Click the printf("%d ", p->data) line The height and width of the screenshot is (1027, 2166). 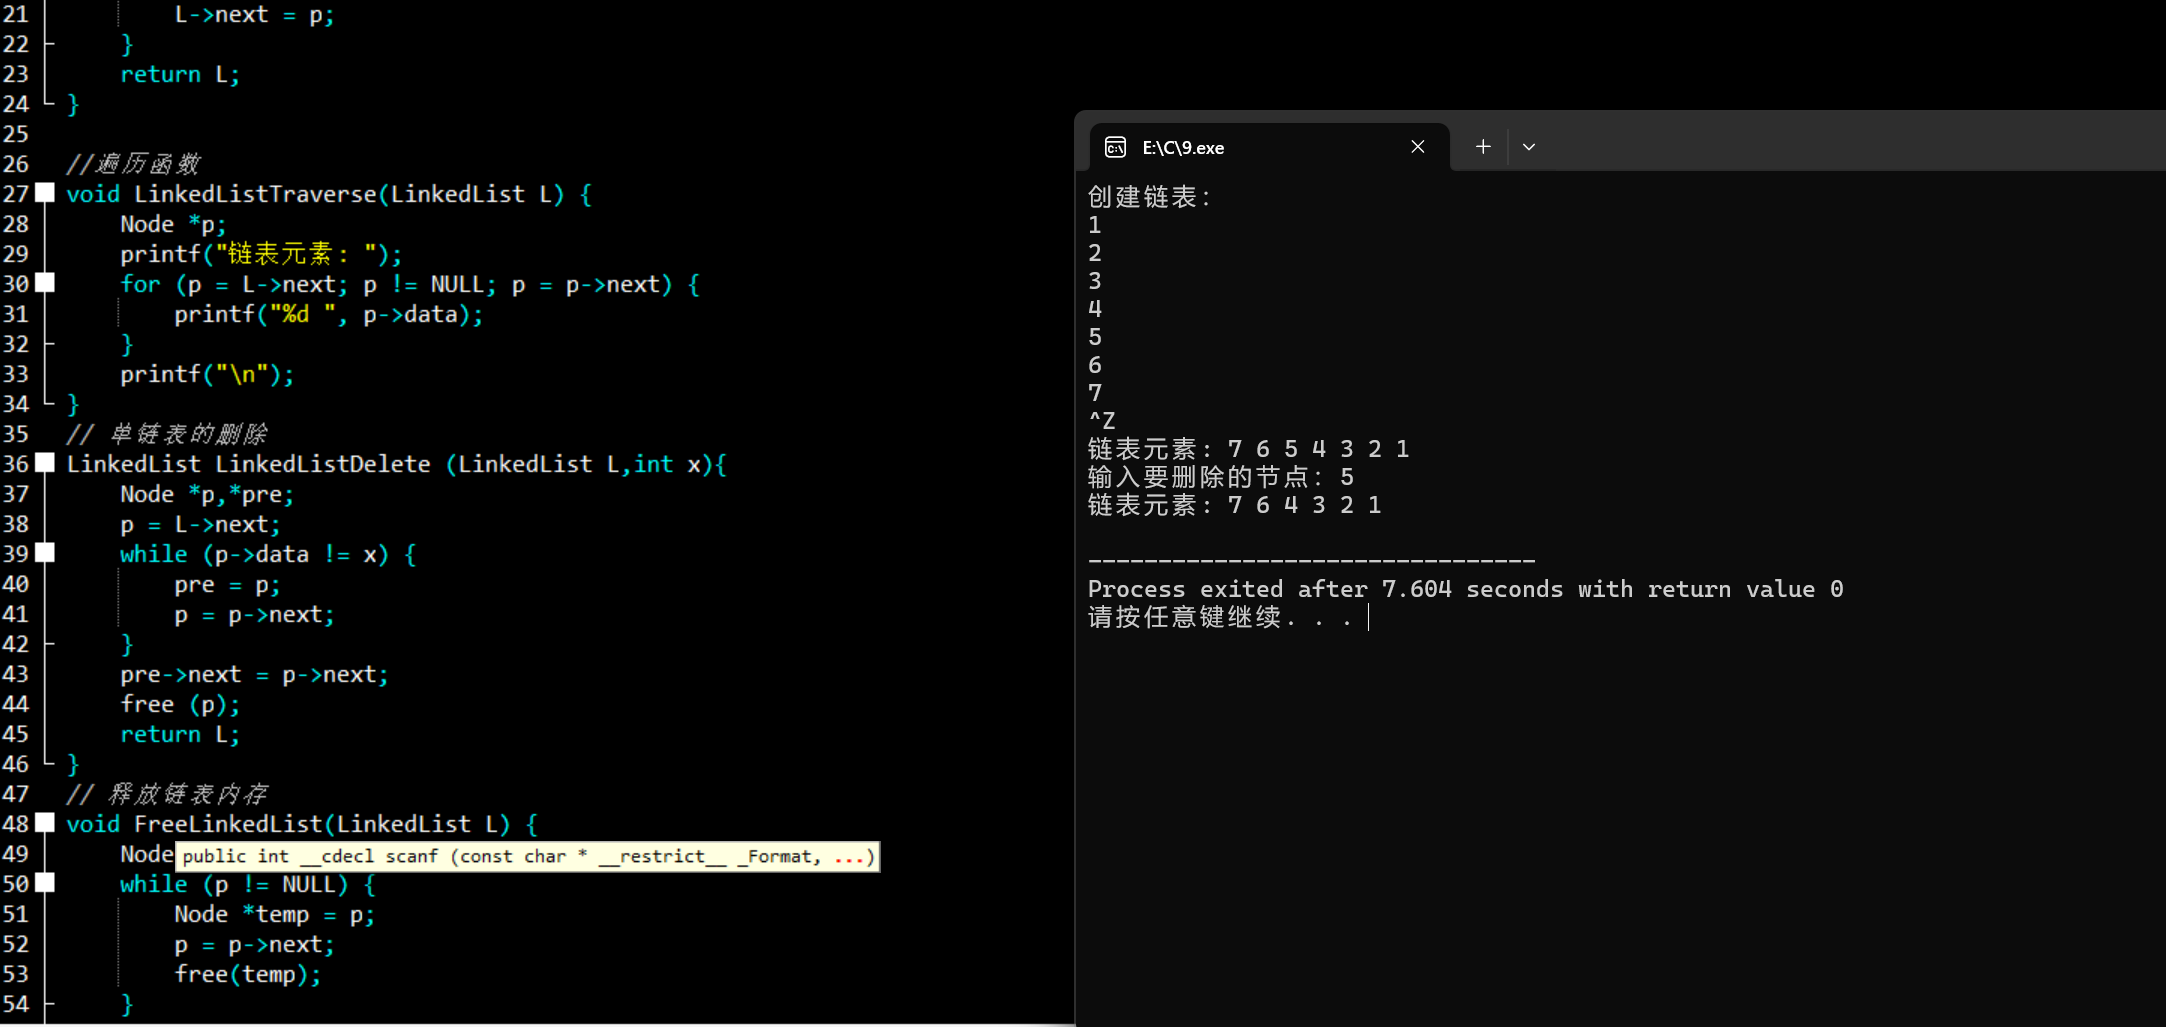(x=328, y=315)
